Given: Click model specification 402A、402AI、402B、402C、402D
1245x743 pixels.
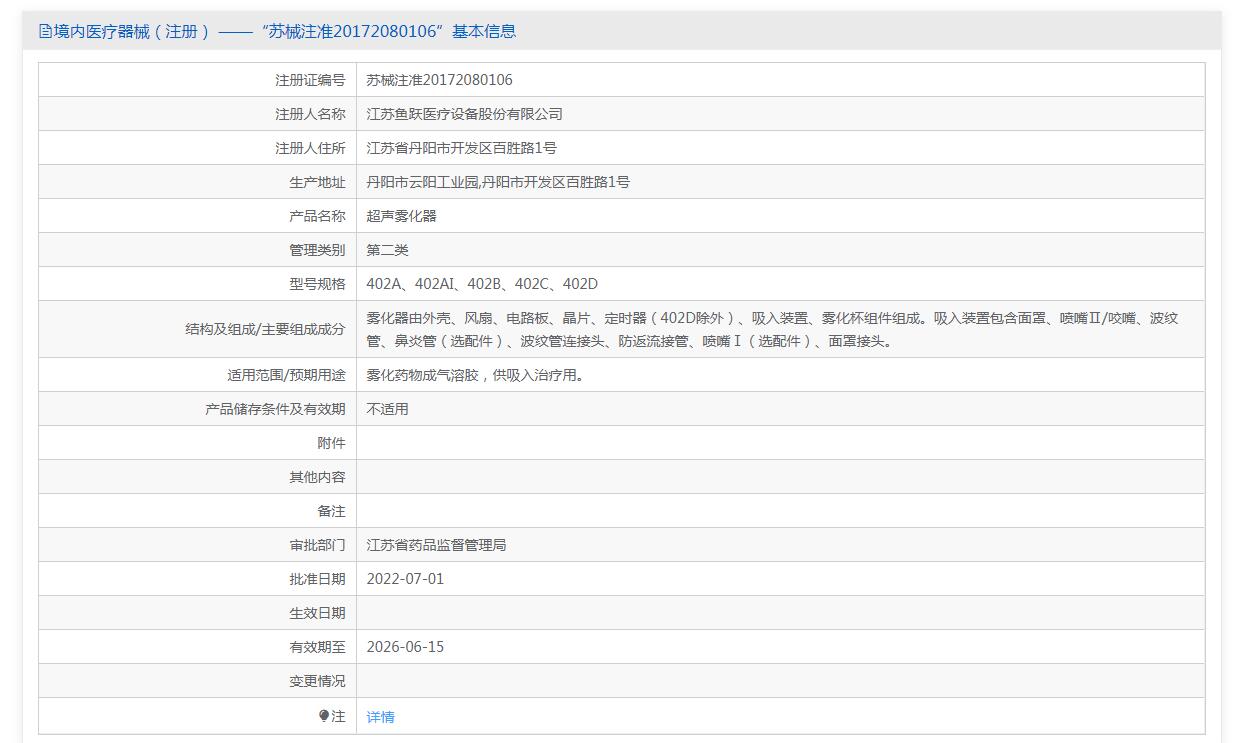Looking at the screenshot, I should point(482,284).
